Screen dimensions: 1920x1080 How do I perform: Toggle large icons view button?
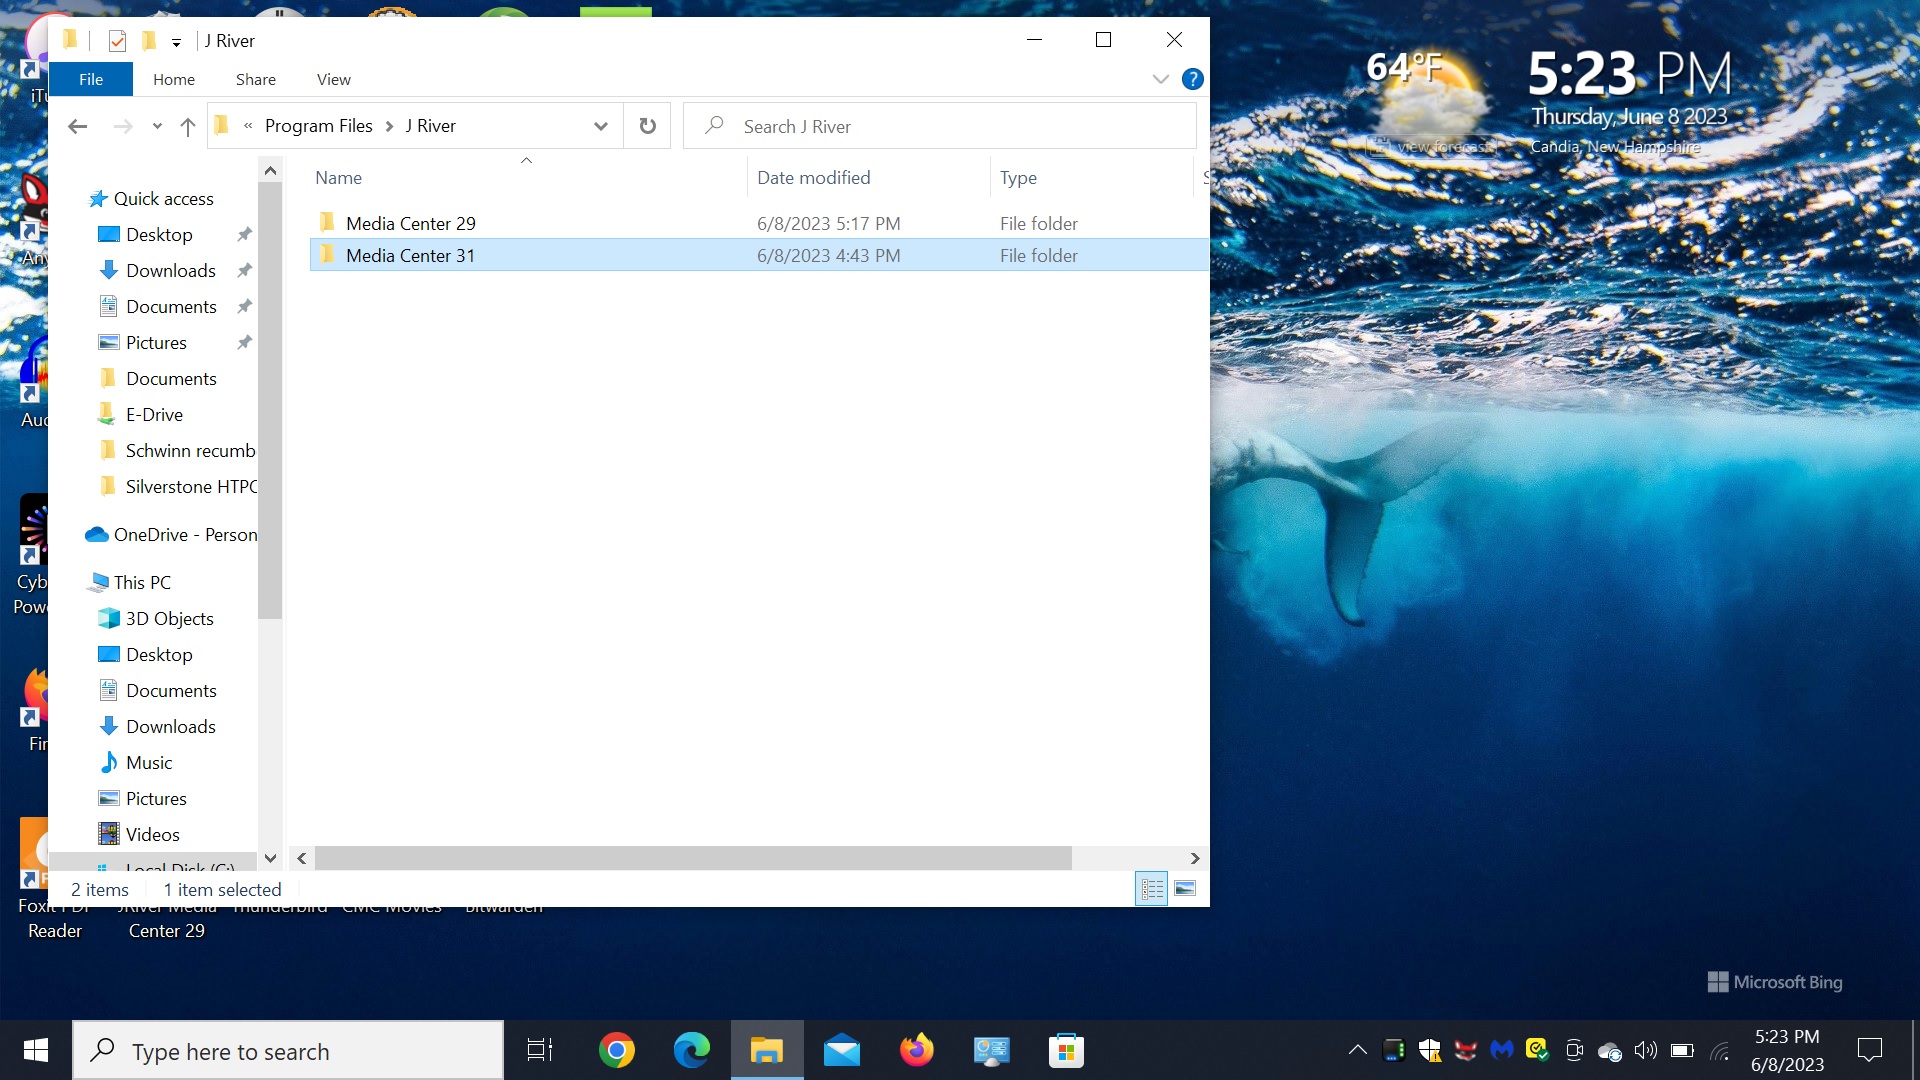pos(1185,887)
